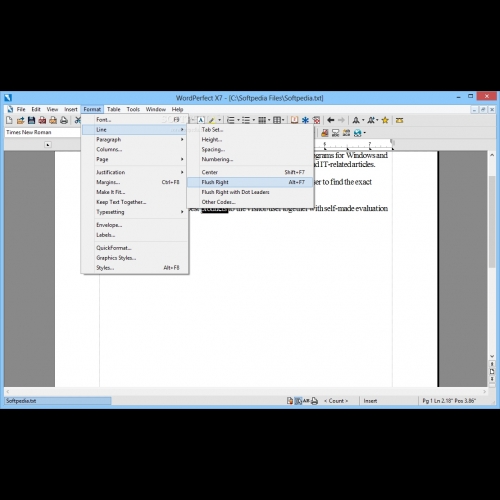Screen dimensions: 500x500
Task: Open the Table menu
Action: [114, 109]
